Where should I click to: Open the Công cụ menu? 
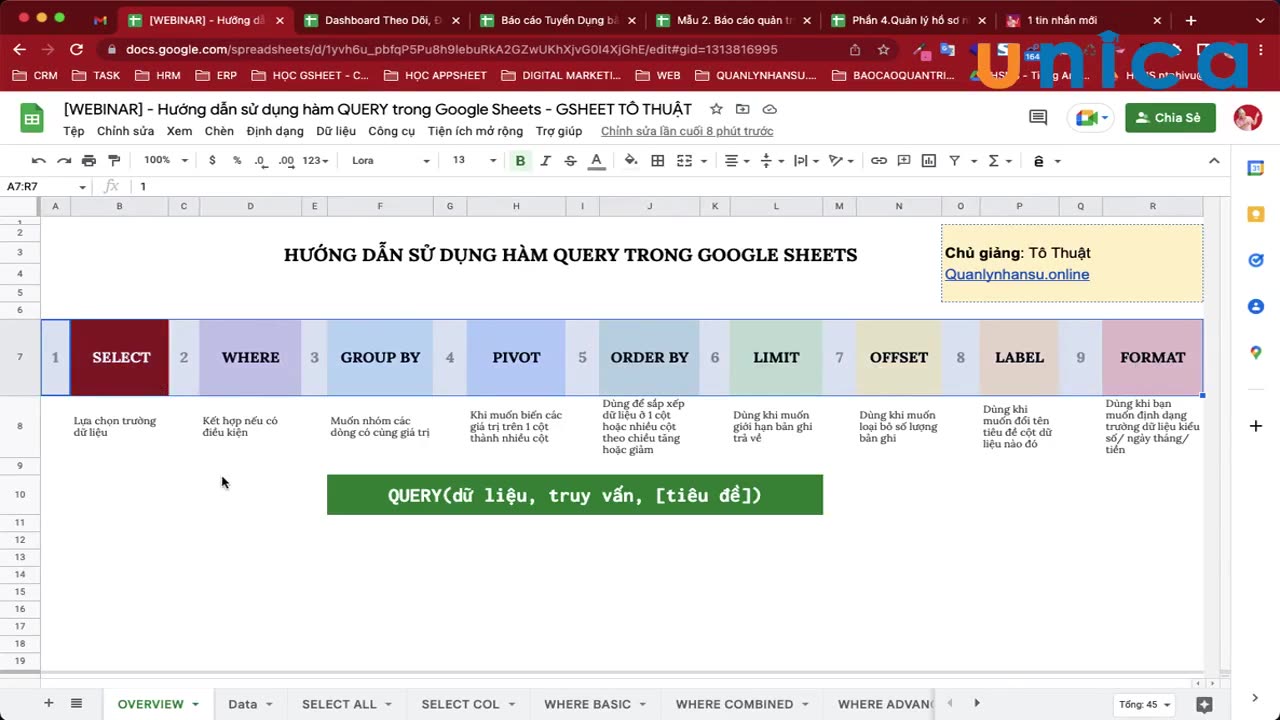click(x=391, y=131)
